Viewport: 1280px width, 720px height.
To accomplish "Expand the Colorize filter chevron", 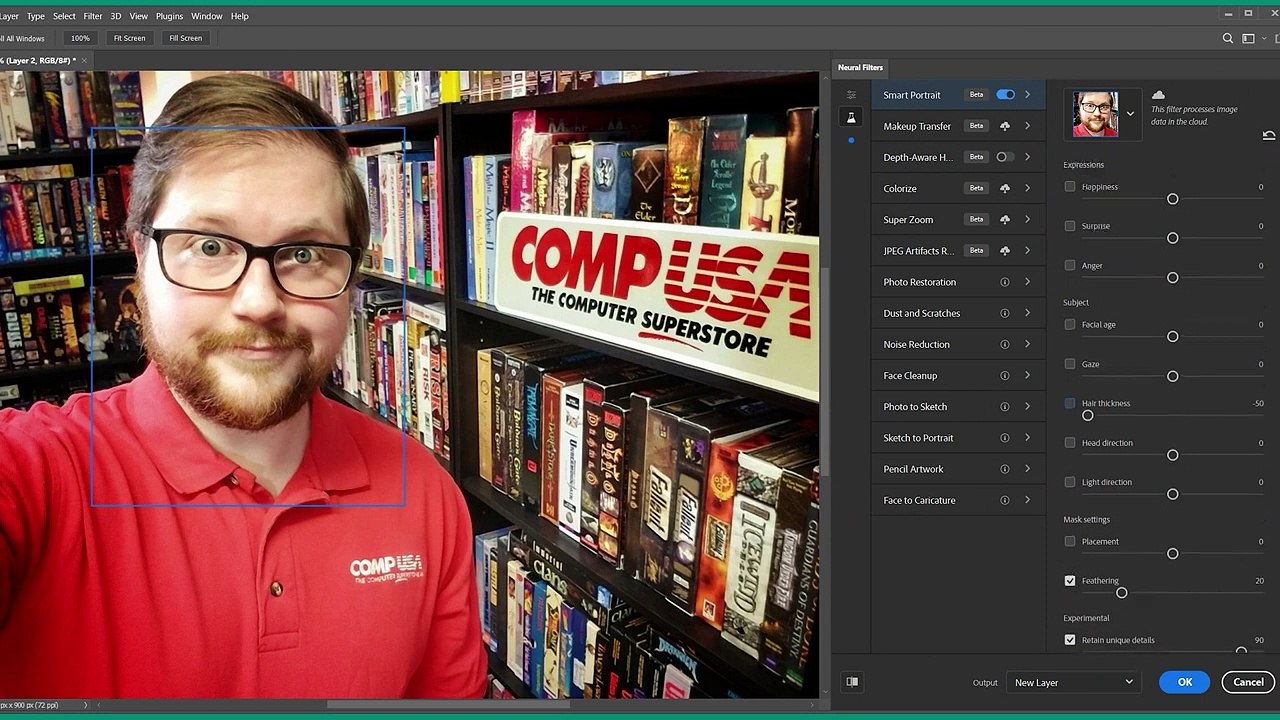I will tap(1027, 188).
